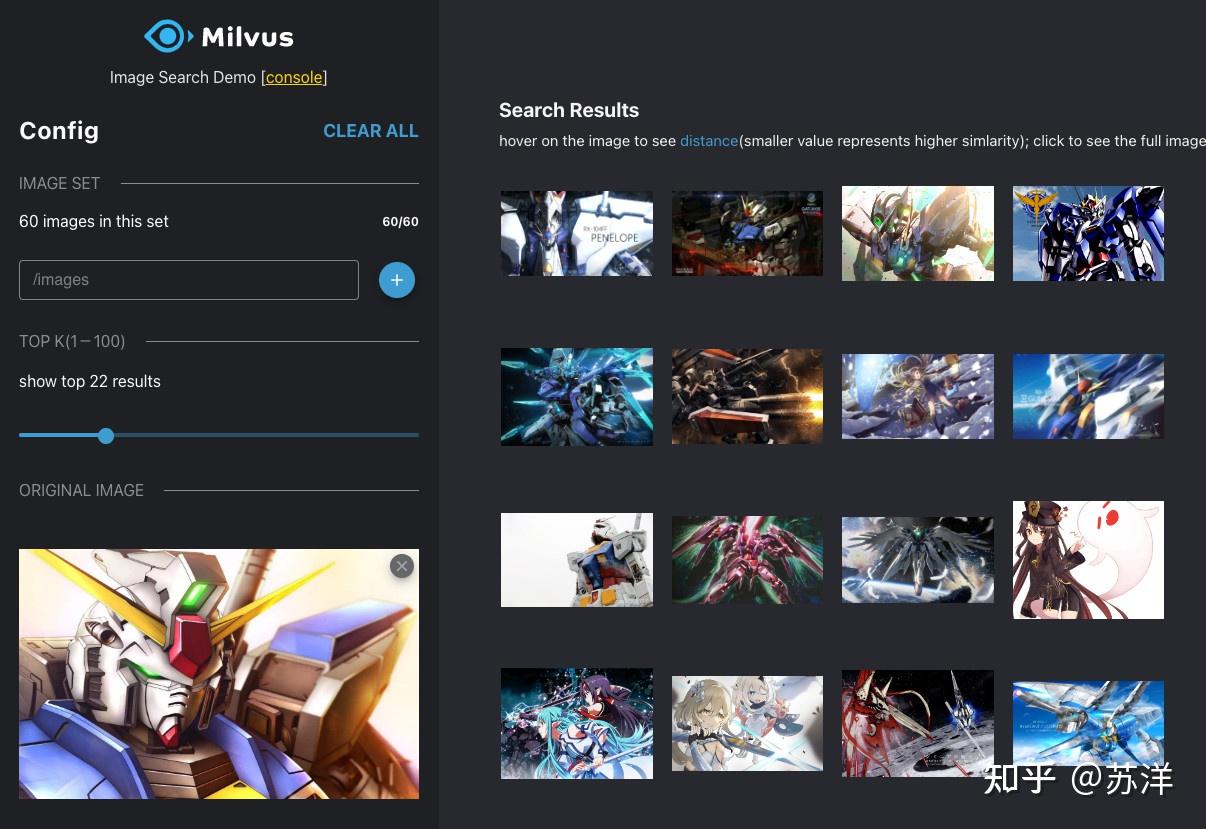Open the Hu Tao character result image
The width and height of the screenshot is (1206, 829).
coord(1088,560)
